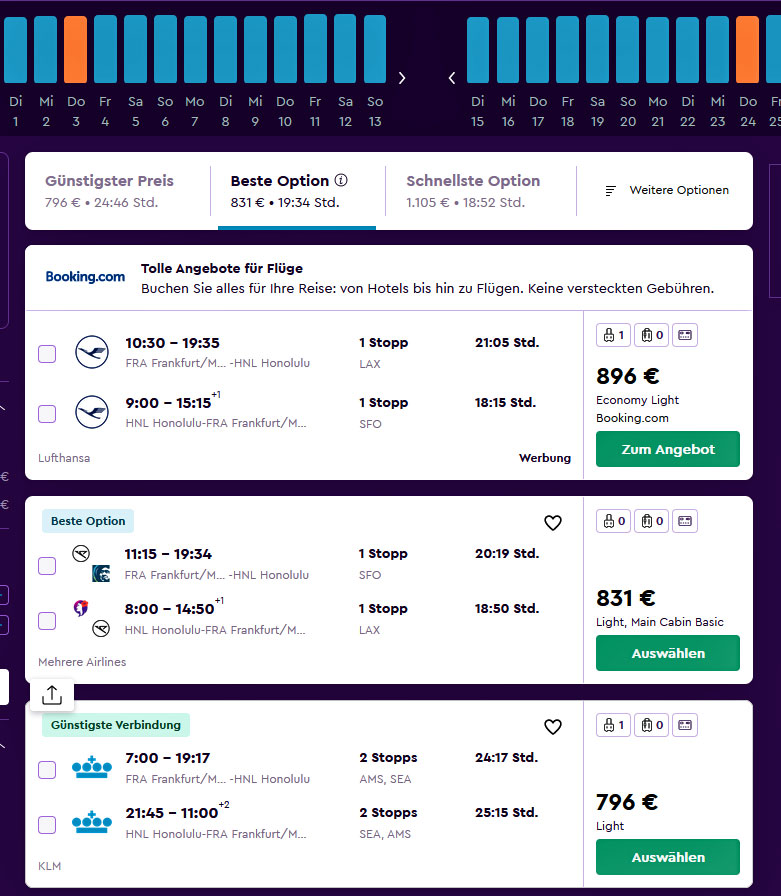The image size is (781, 896).
Task: Click Auswählen for the 831 € flight
Action: click(668, 653)
